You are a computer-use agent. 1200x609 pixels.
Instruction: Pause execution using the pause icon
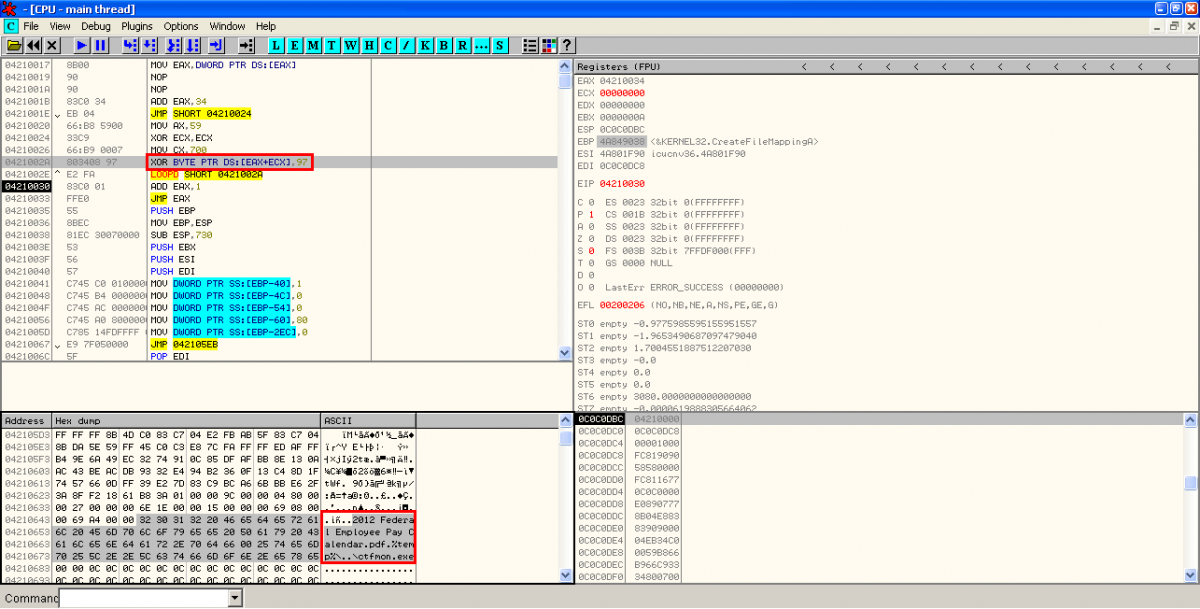[101, 46]
